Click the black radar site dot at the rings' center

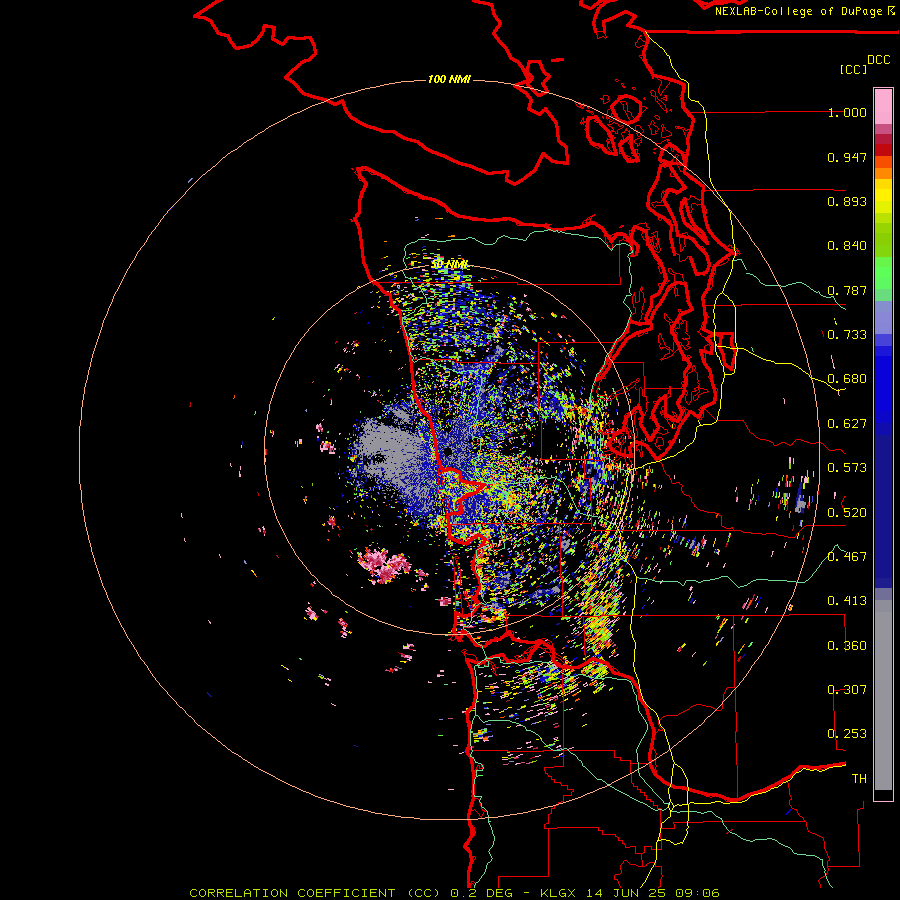coord(448,452)
